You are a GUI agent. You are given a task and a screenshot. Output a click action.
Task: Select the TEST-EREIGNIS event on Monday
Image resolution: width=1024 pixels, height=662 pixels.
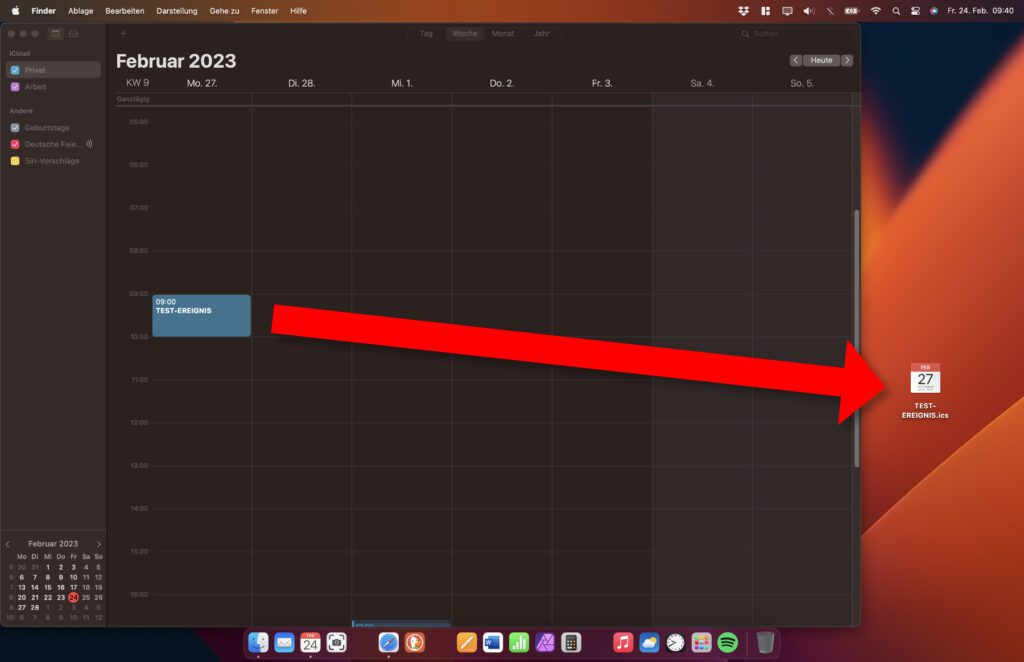point(201,316)
